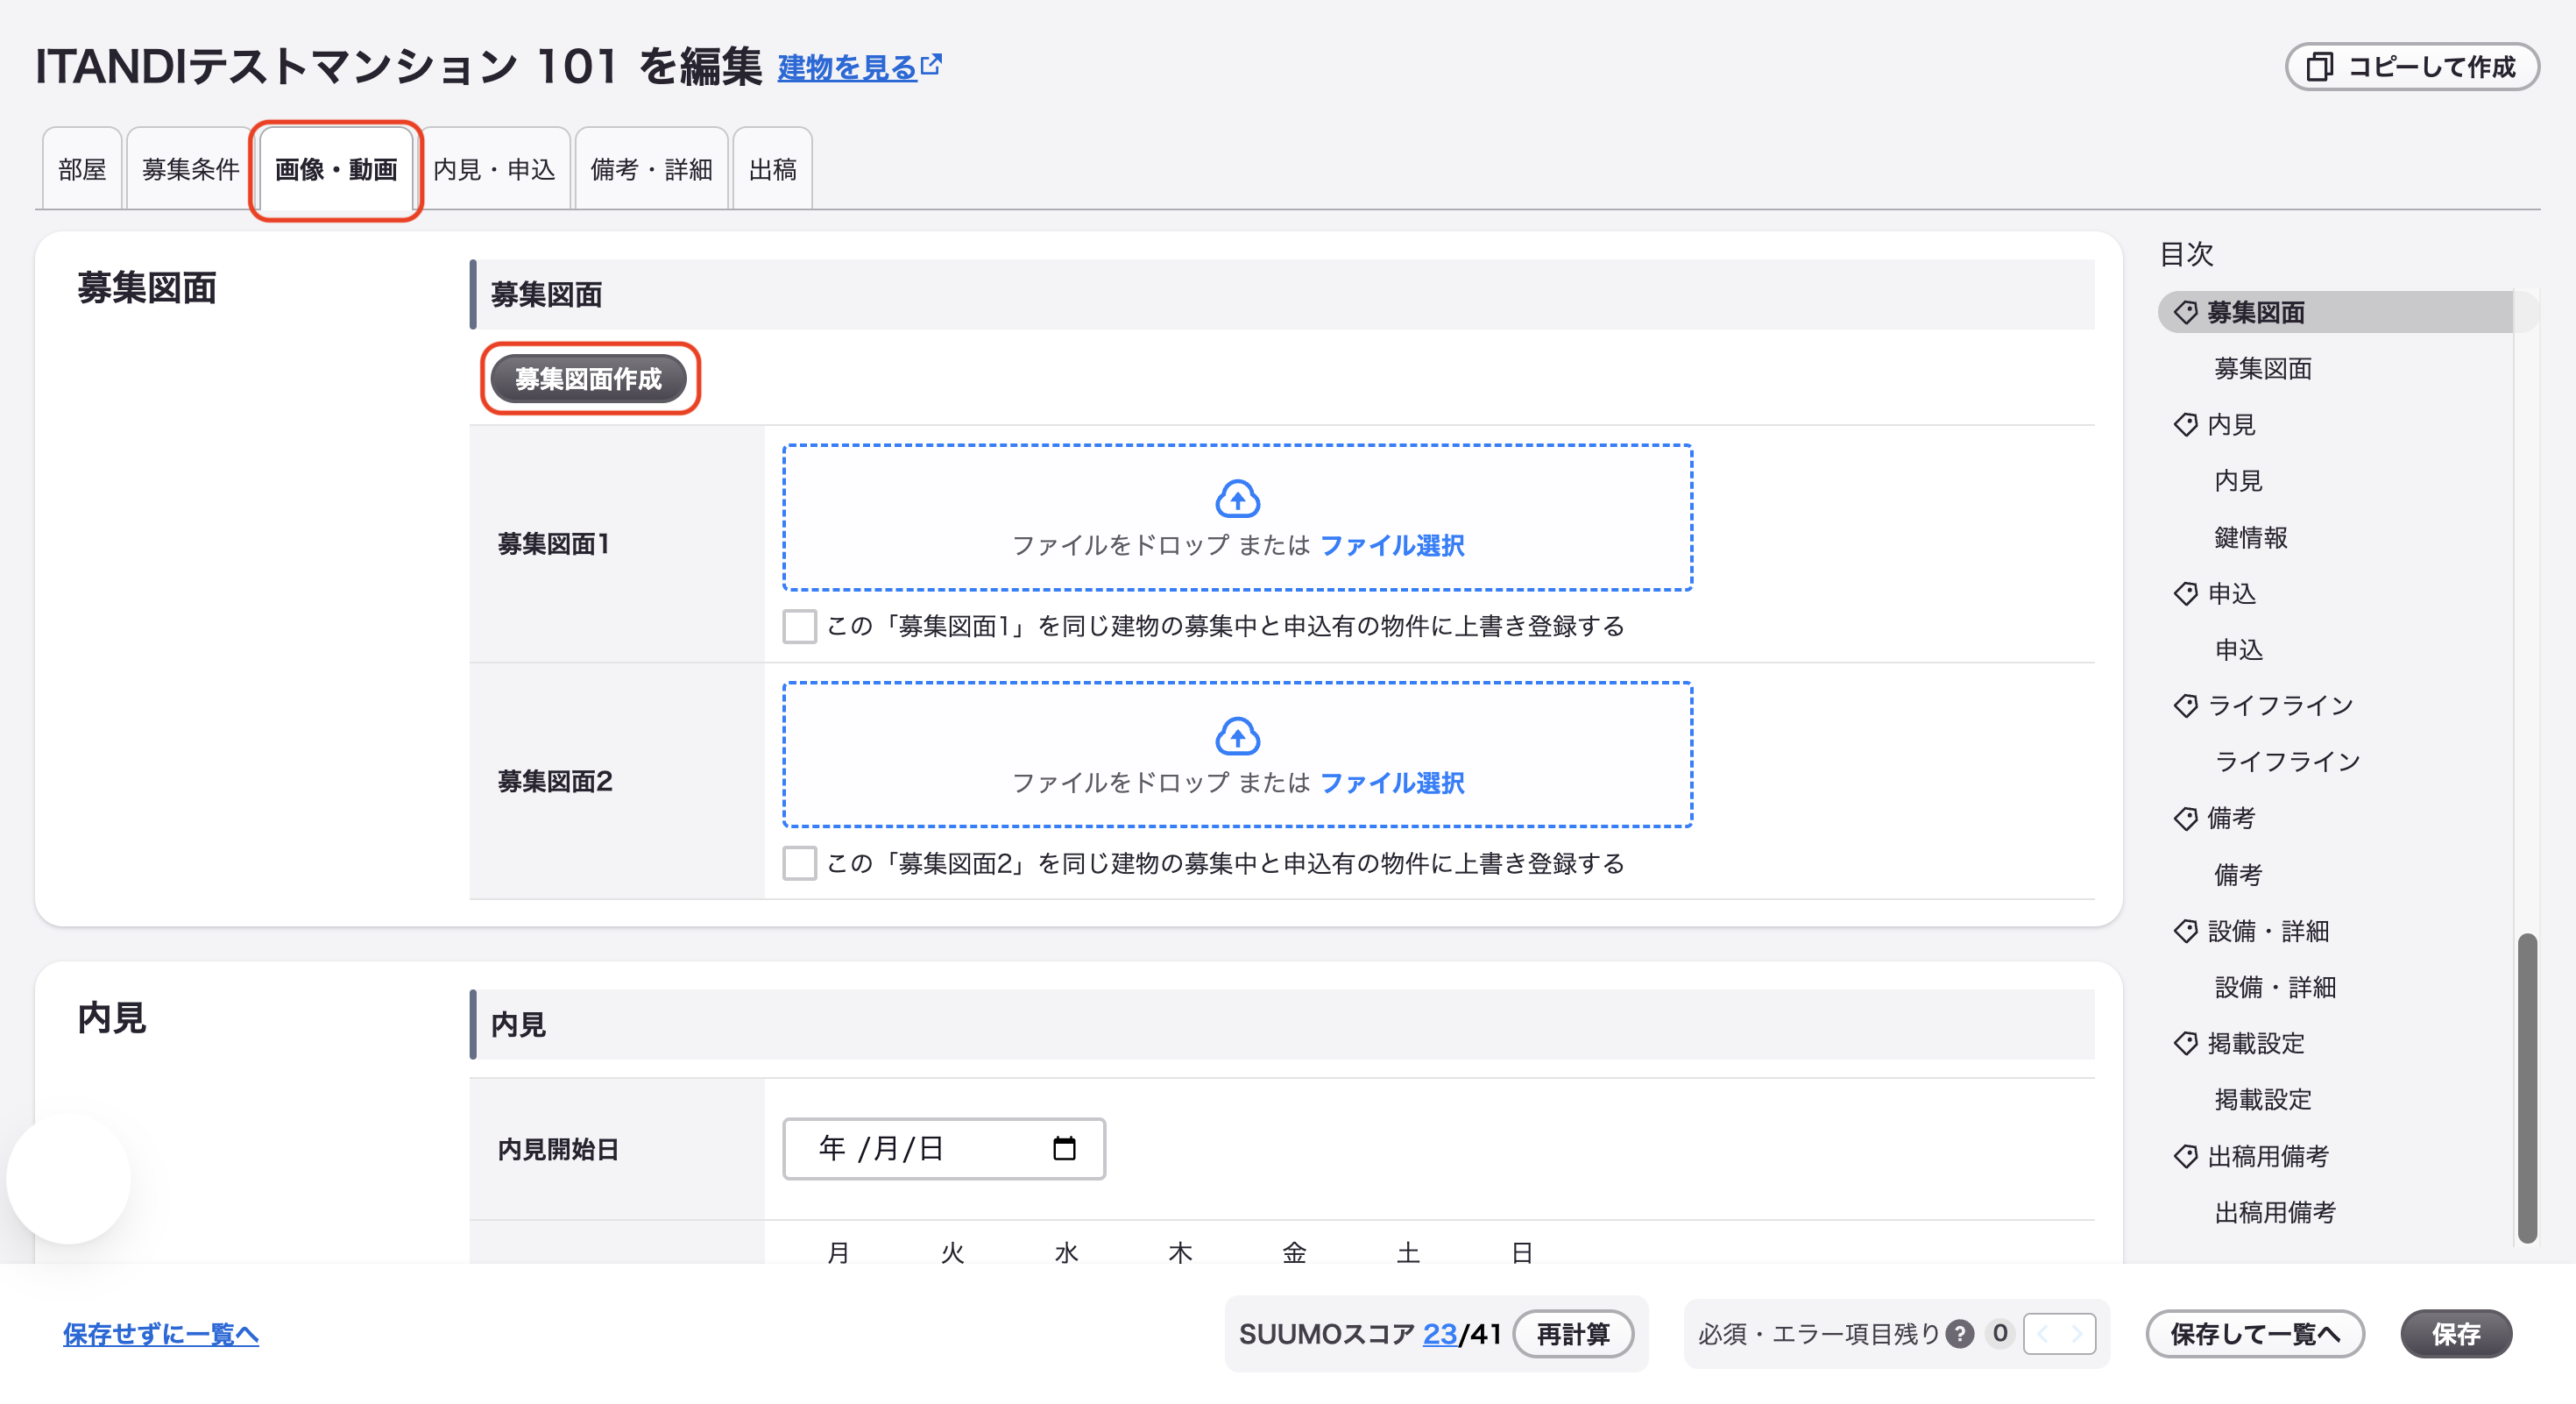Open the 備考・詳細 tab

651,169
